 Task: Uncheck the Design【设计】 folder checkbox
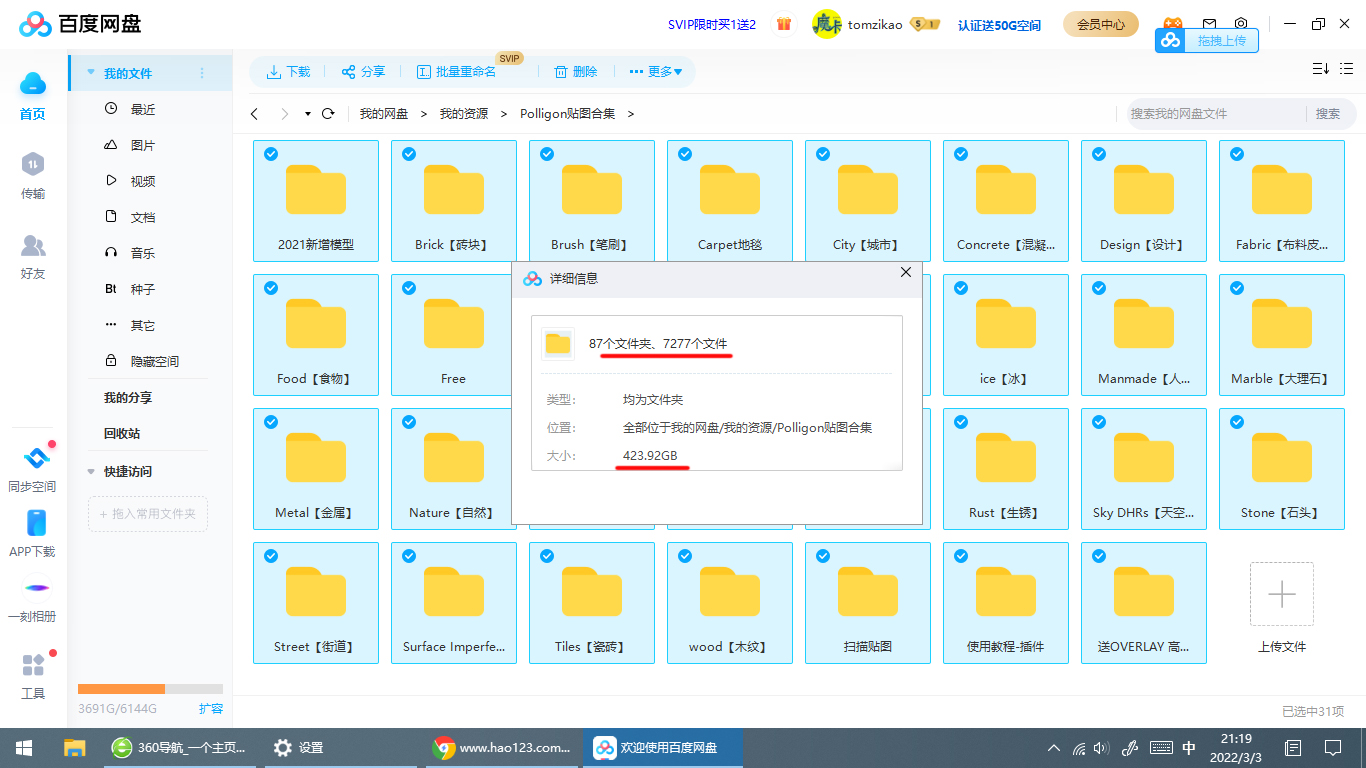point(1098,154)
